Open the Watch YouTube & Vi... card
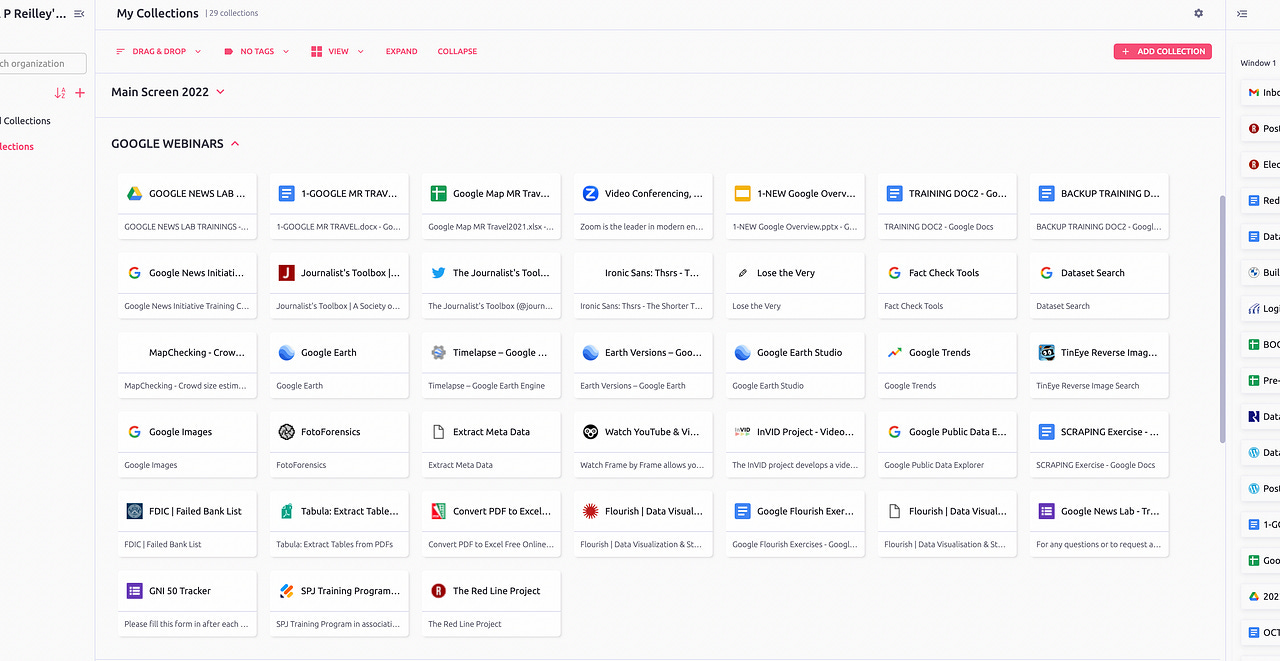 point(643,444)
